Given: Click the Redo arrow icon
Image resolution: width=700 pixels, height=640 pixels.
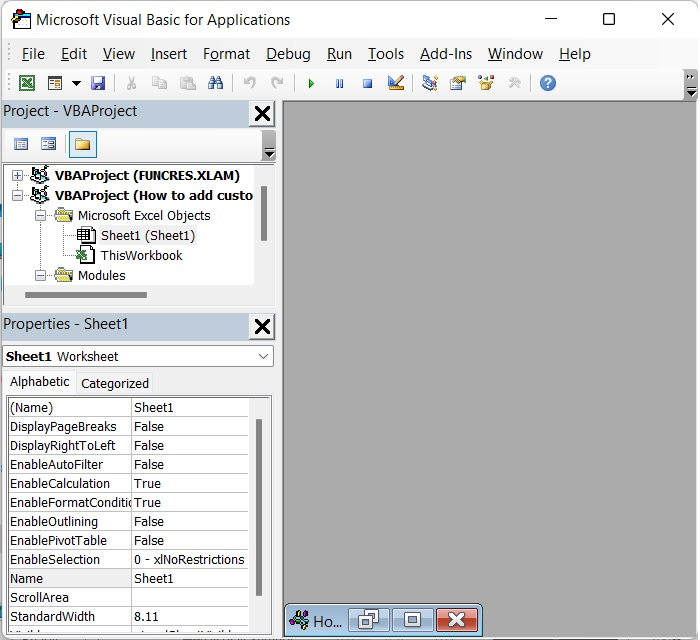Looking at the screenshot, I should 277,83.
